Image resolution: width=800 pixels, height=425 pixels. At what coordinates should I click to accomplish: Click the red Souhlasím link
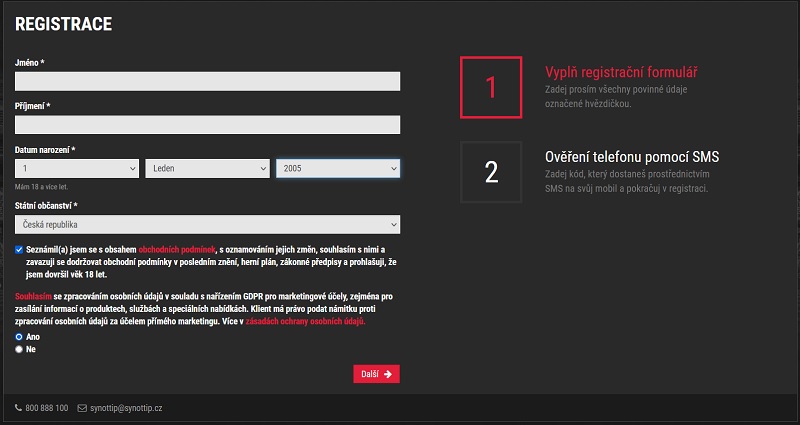[33, 296]
